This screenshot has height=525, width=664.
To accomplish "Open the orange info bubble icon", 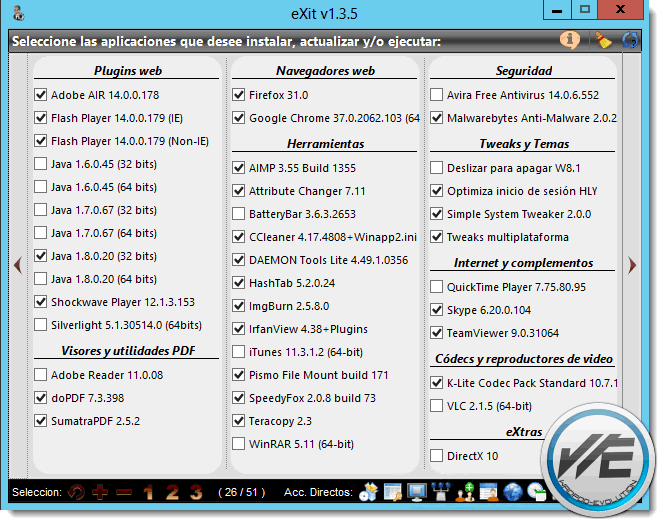I will (x=570, y=40).
